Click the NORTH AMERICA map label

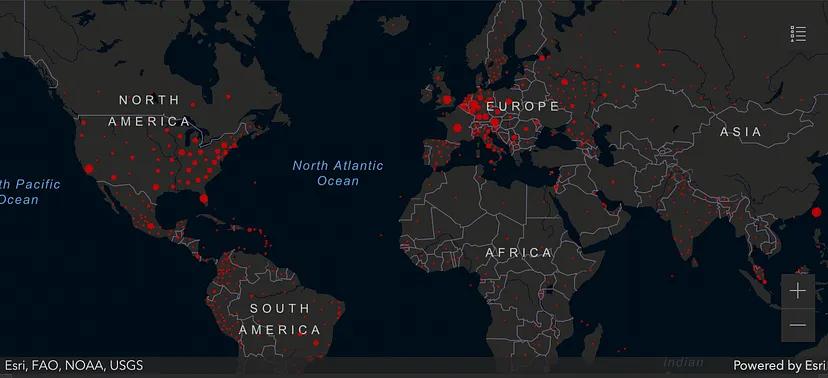tap(149, 111)
